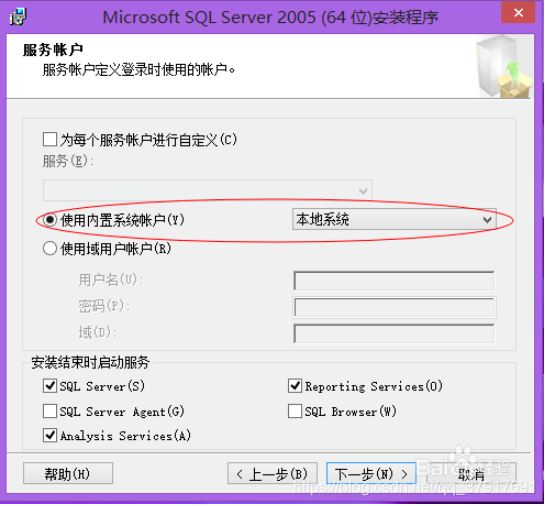The width and height of the screenshot is (545, 506).
Task: Click the 密码(P) input field
Action: pos(394,307)
